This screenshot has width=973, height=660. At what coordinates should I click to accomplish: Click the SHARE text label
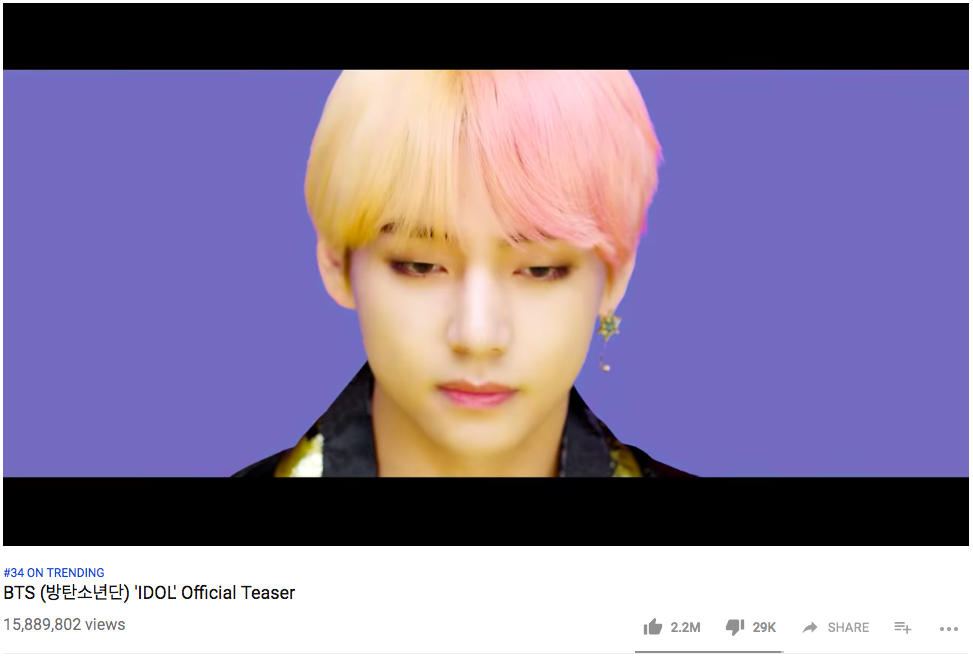[x=848, y=628]
